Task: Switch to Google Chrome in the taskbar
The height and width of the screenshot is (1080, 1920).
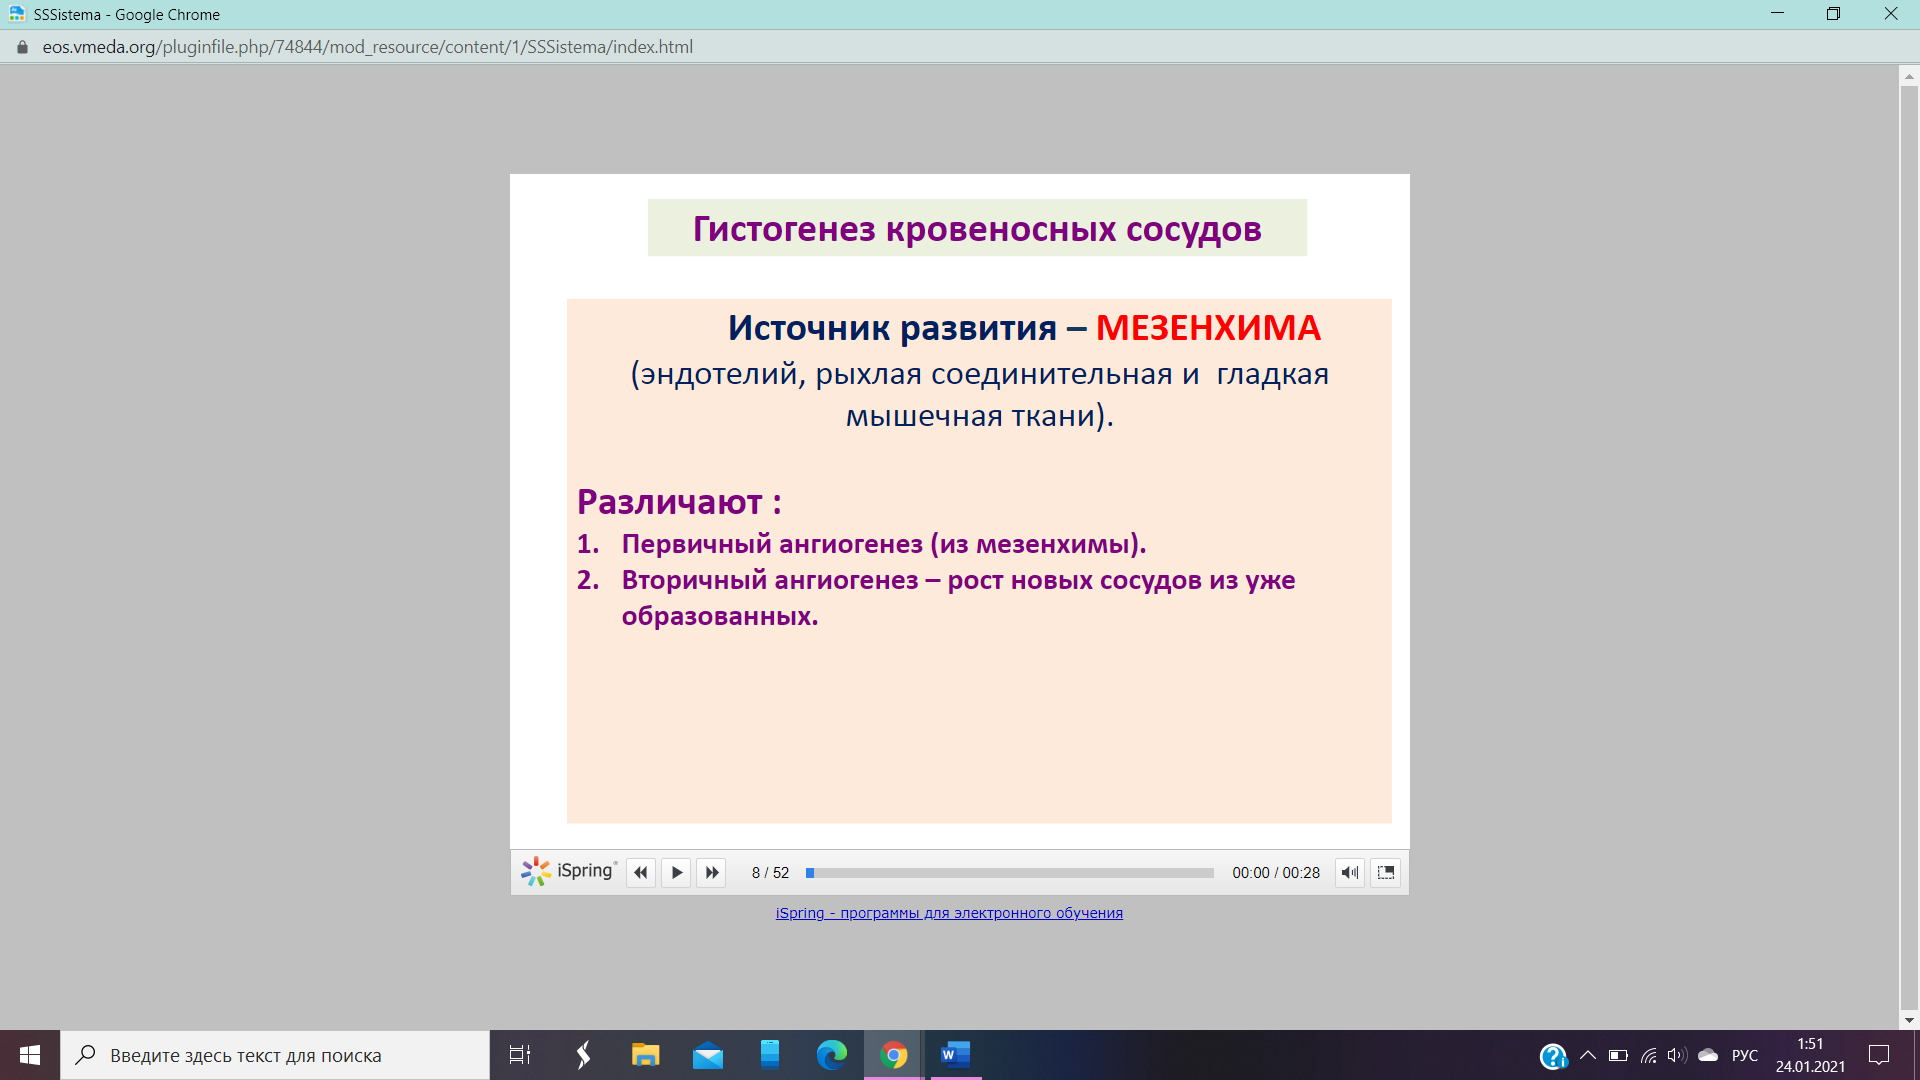Action: (894, 1055)
